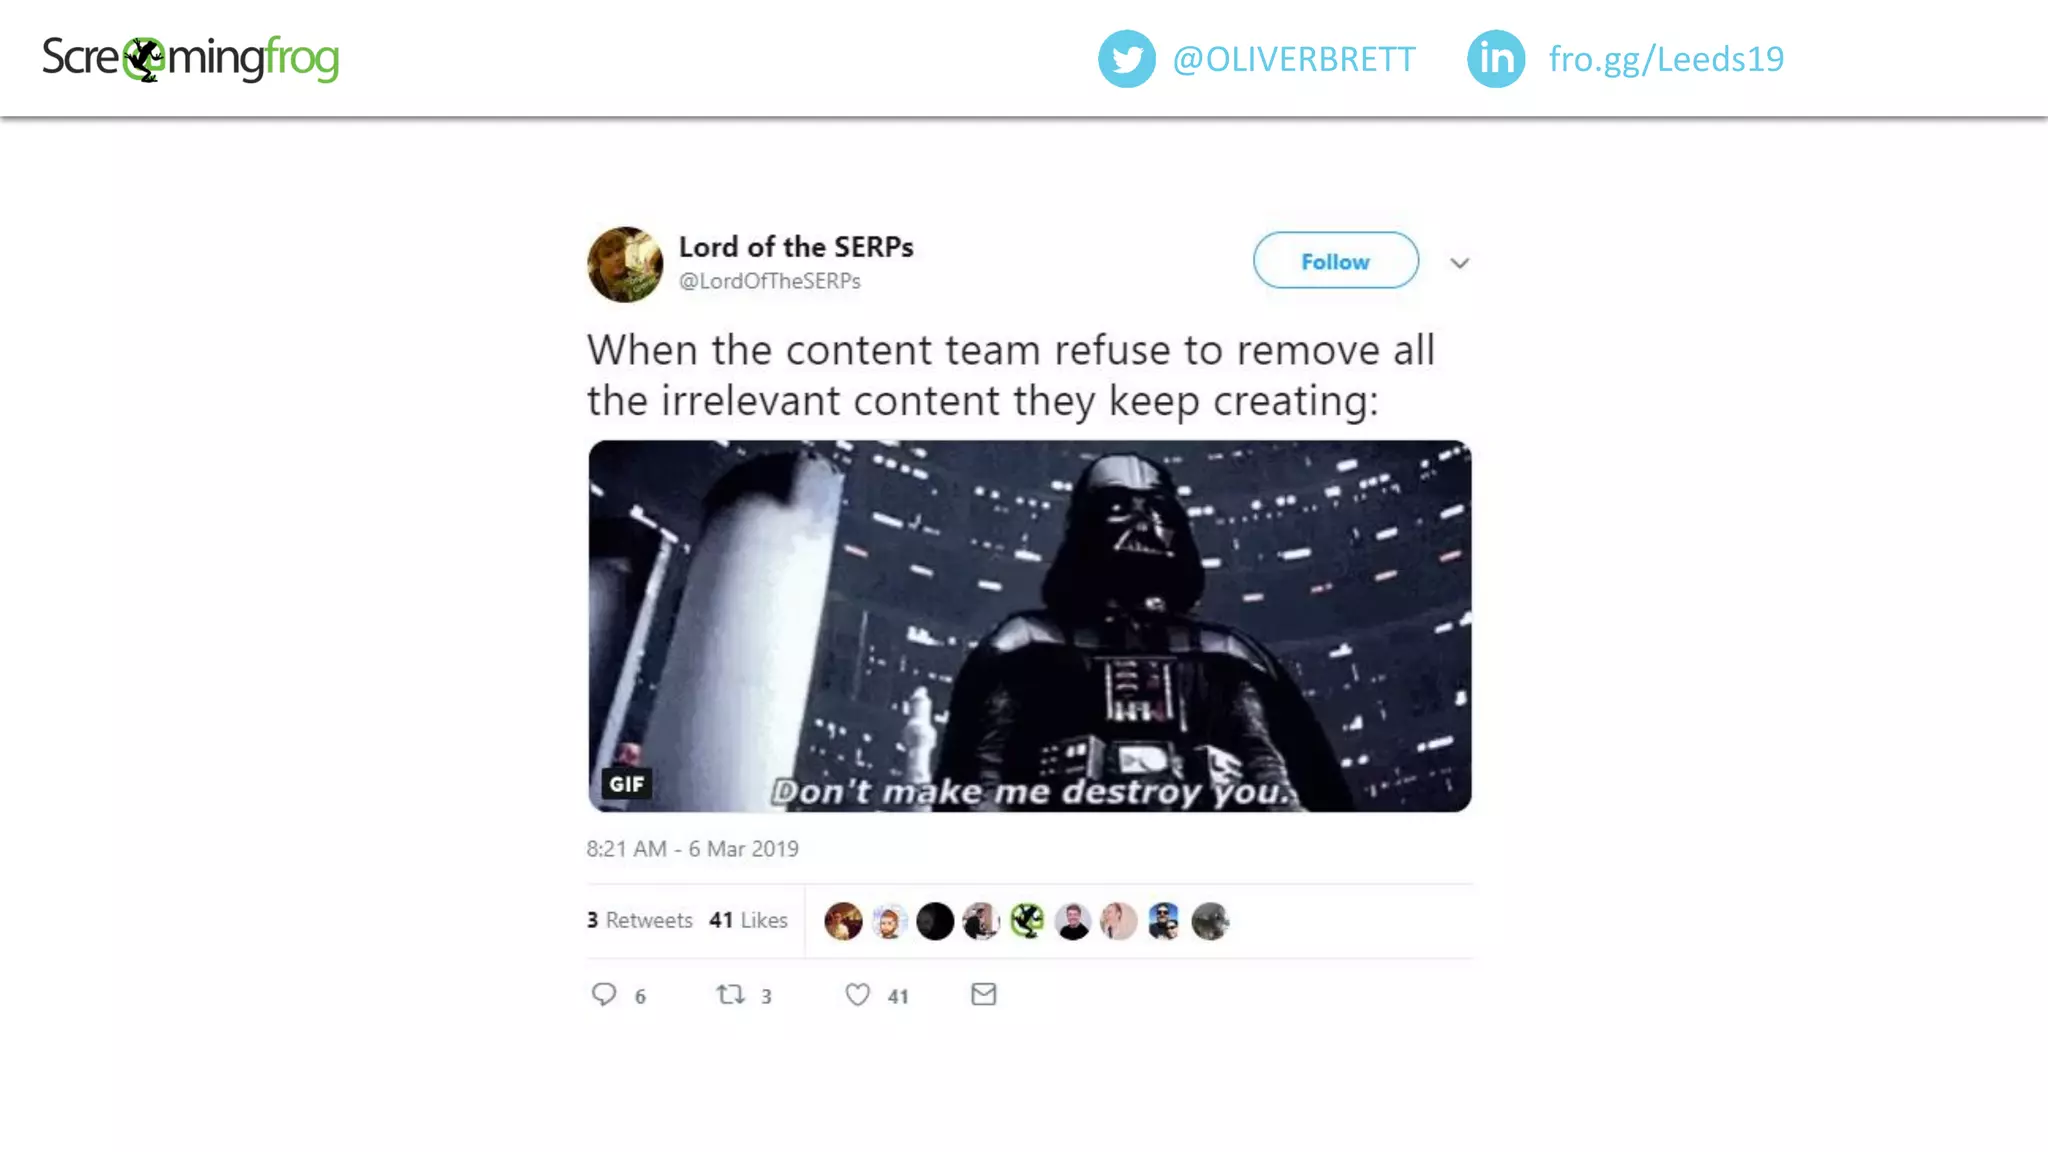
Task: Click the Lord of the SERPs display name
Action: point(796,246)
